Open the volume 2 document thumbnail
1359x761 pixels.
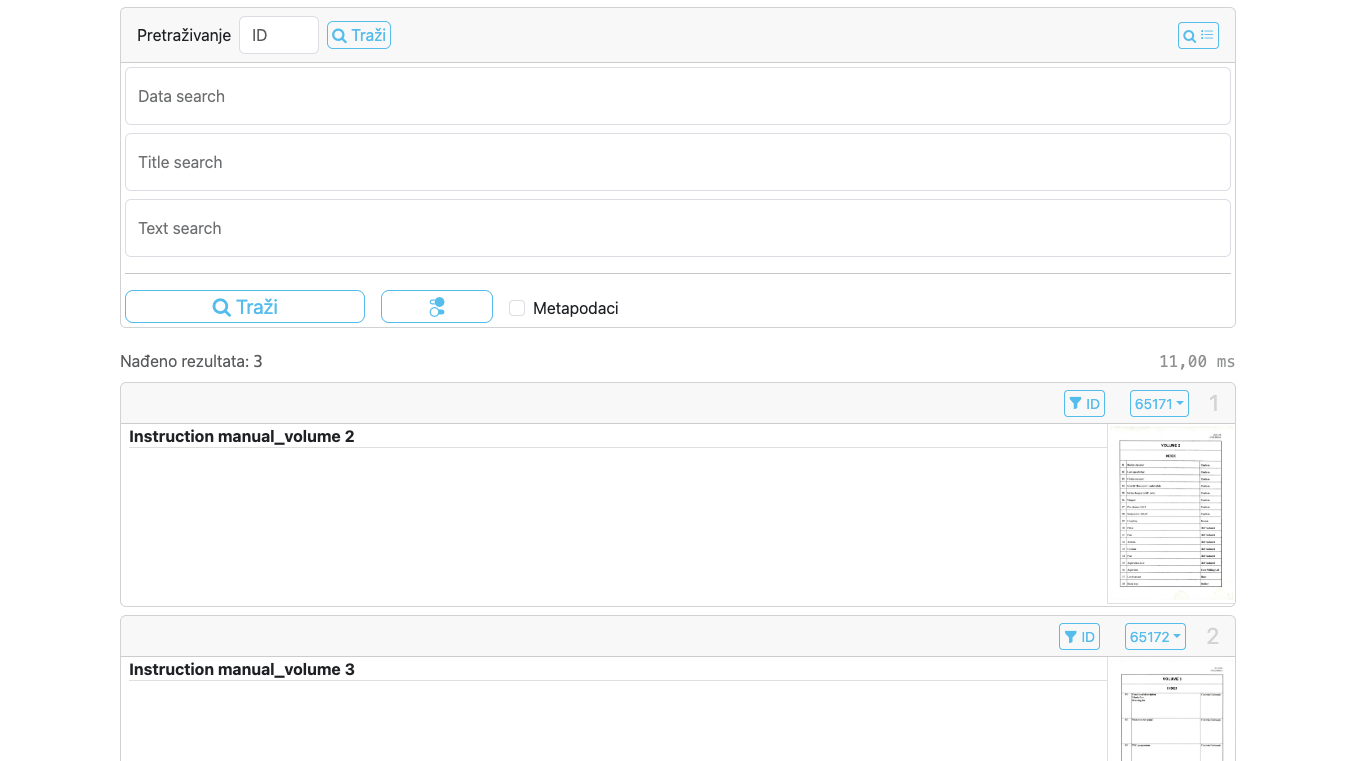(x=1171, y=514)
